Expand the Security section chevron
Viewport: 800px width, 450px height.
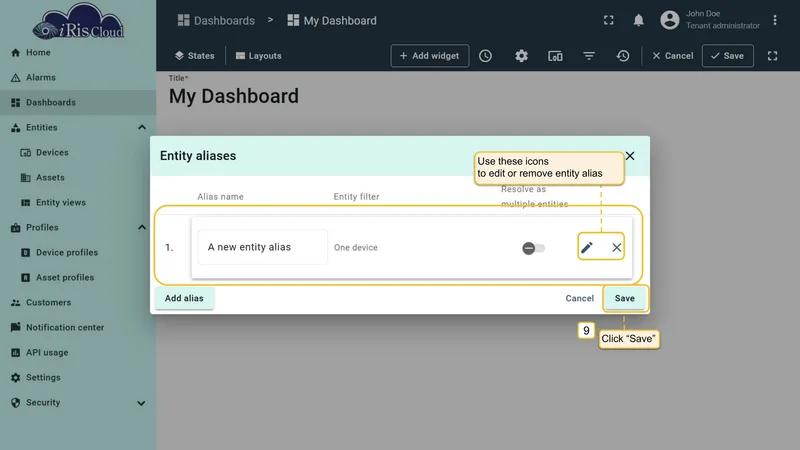tap(141, 403)
